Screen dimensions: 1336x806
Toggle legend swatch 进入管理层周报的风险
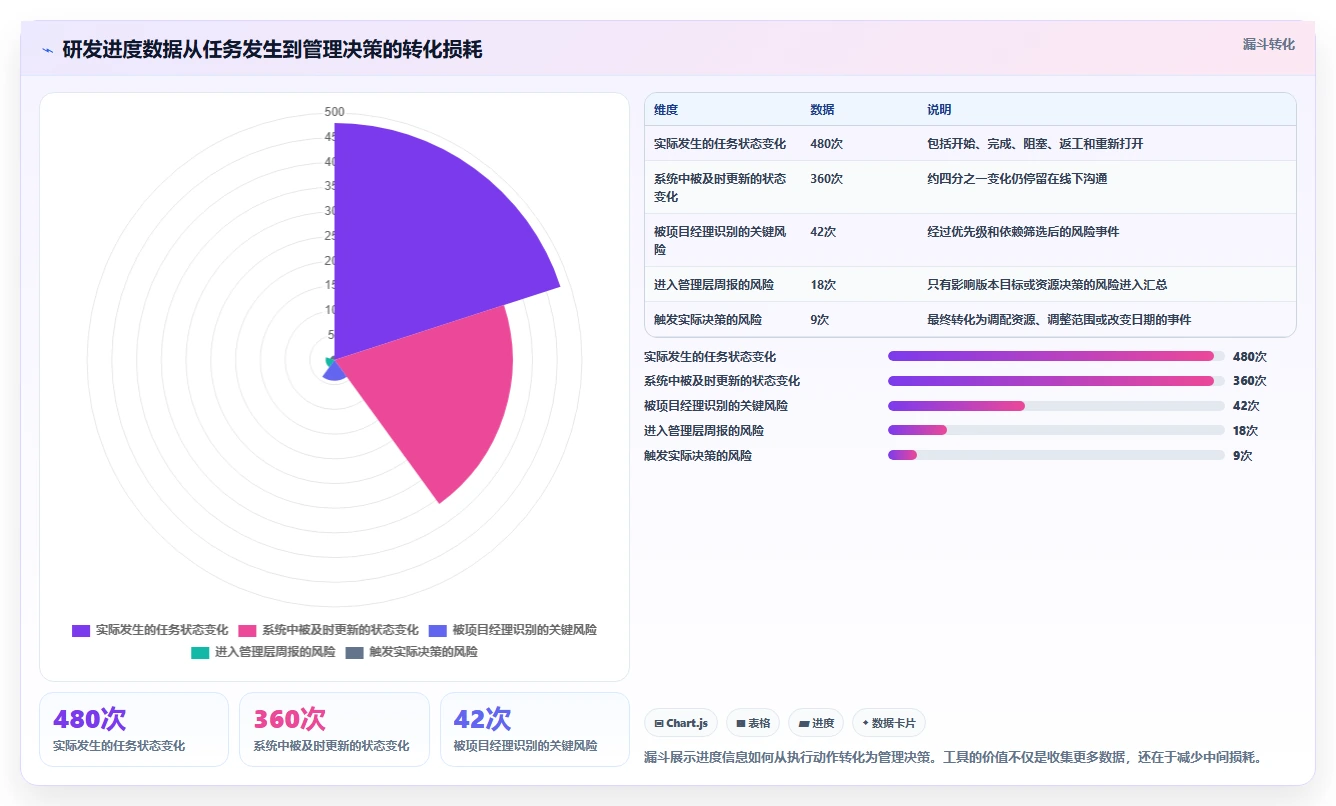pyautogui.click(x=200, y=652)
